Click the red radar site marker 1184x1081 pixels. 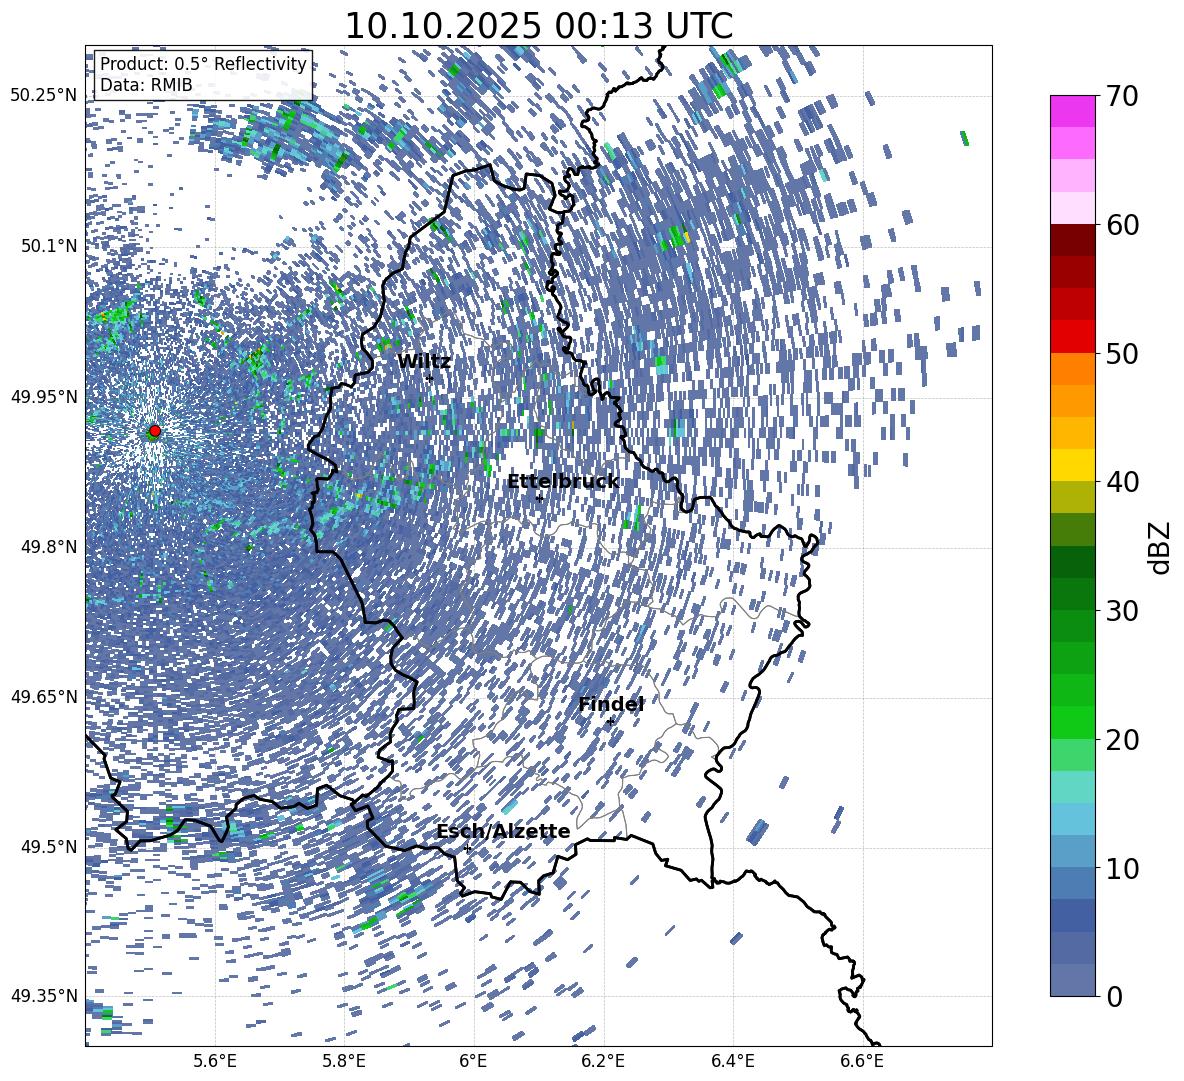[155, 431]
